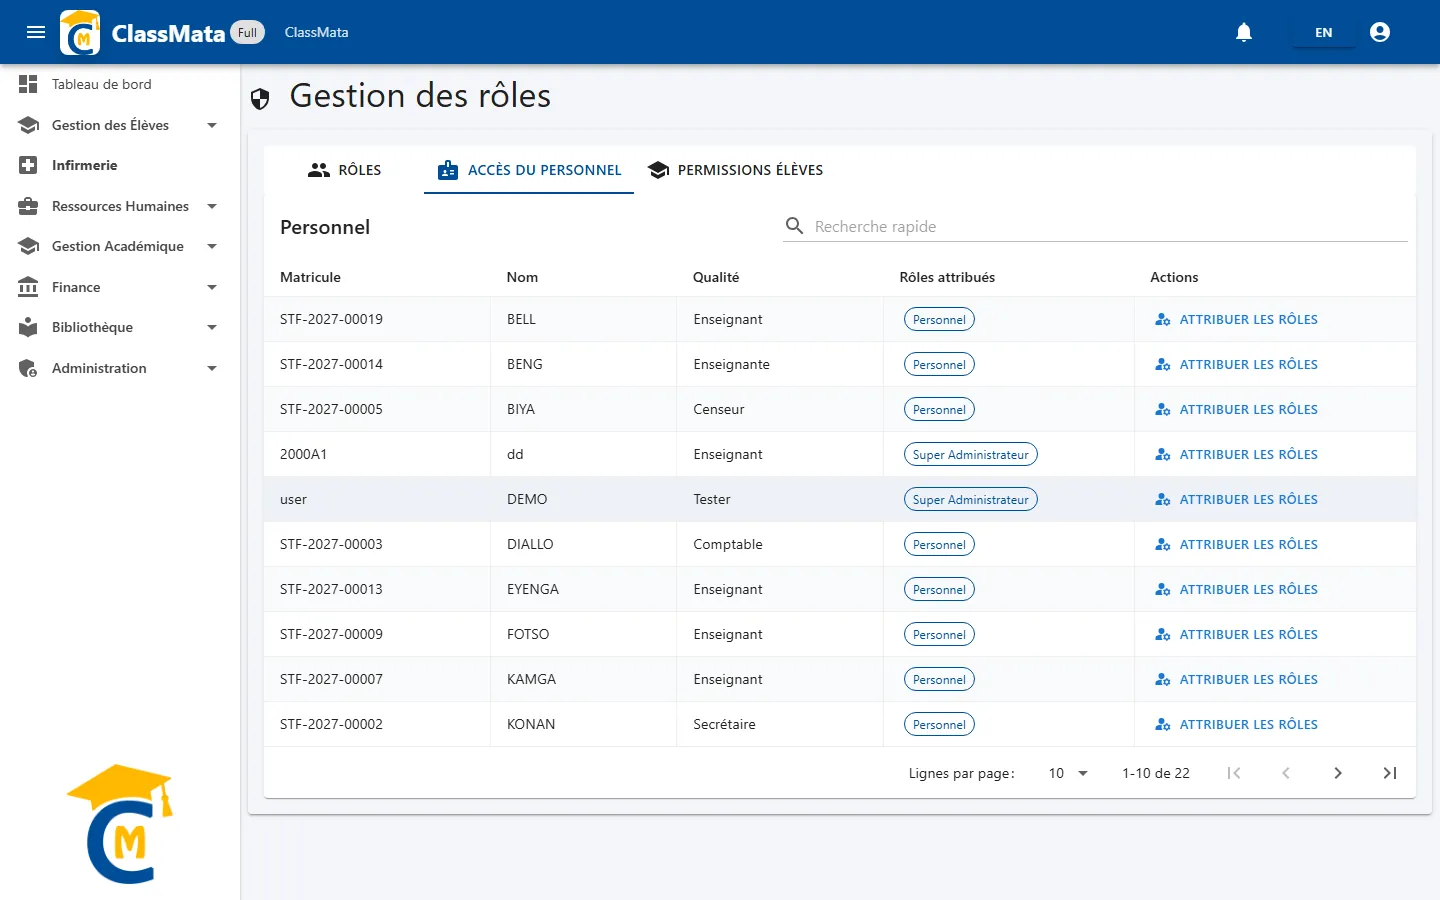This screenshot has width=1440, height=900.
Task: Click the Tableau de bord dashboard icon
Action: tap(28, 84)
